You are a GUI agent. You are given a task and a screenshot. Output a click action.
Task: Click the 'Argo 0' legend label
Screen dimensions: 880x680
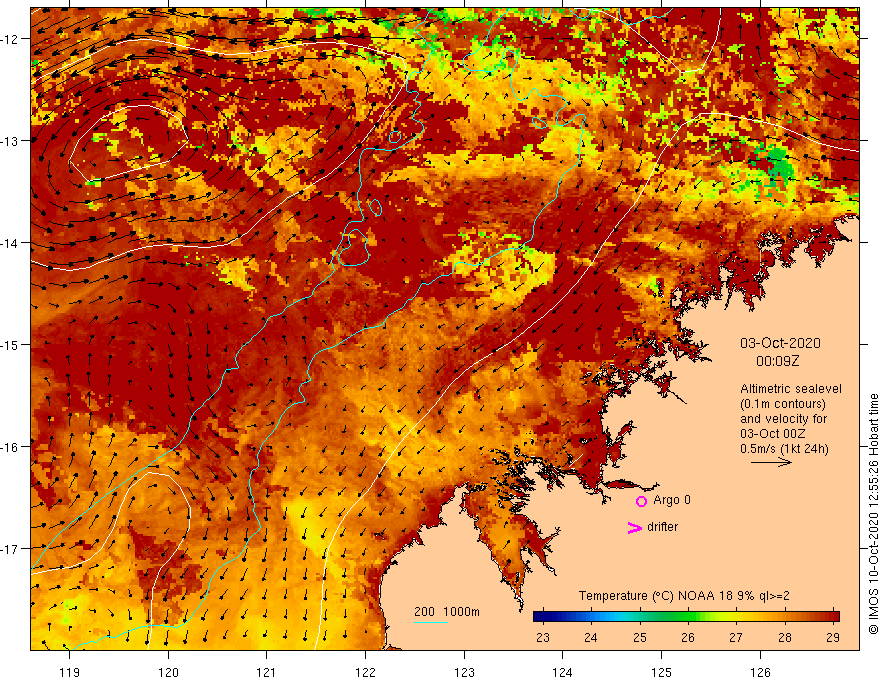672,500
